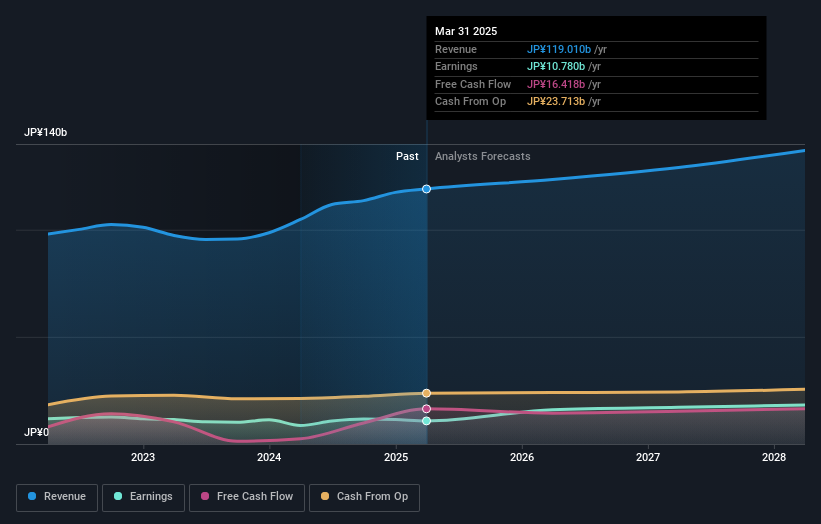Viewport: 821px width, 524px height.
Task: Click the 'Analysts Forecasts' label
Action: pyautogui.click(x=482, y=157)
